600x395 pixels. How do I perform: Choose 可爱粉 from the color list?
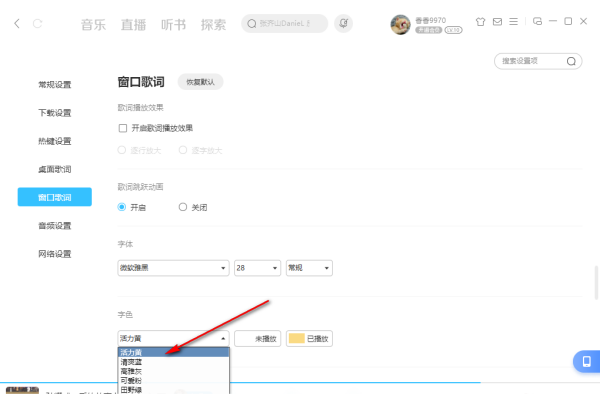[x=173, y=380]
